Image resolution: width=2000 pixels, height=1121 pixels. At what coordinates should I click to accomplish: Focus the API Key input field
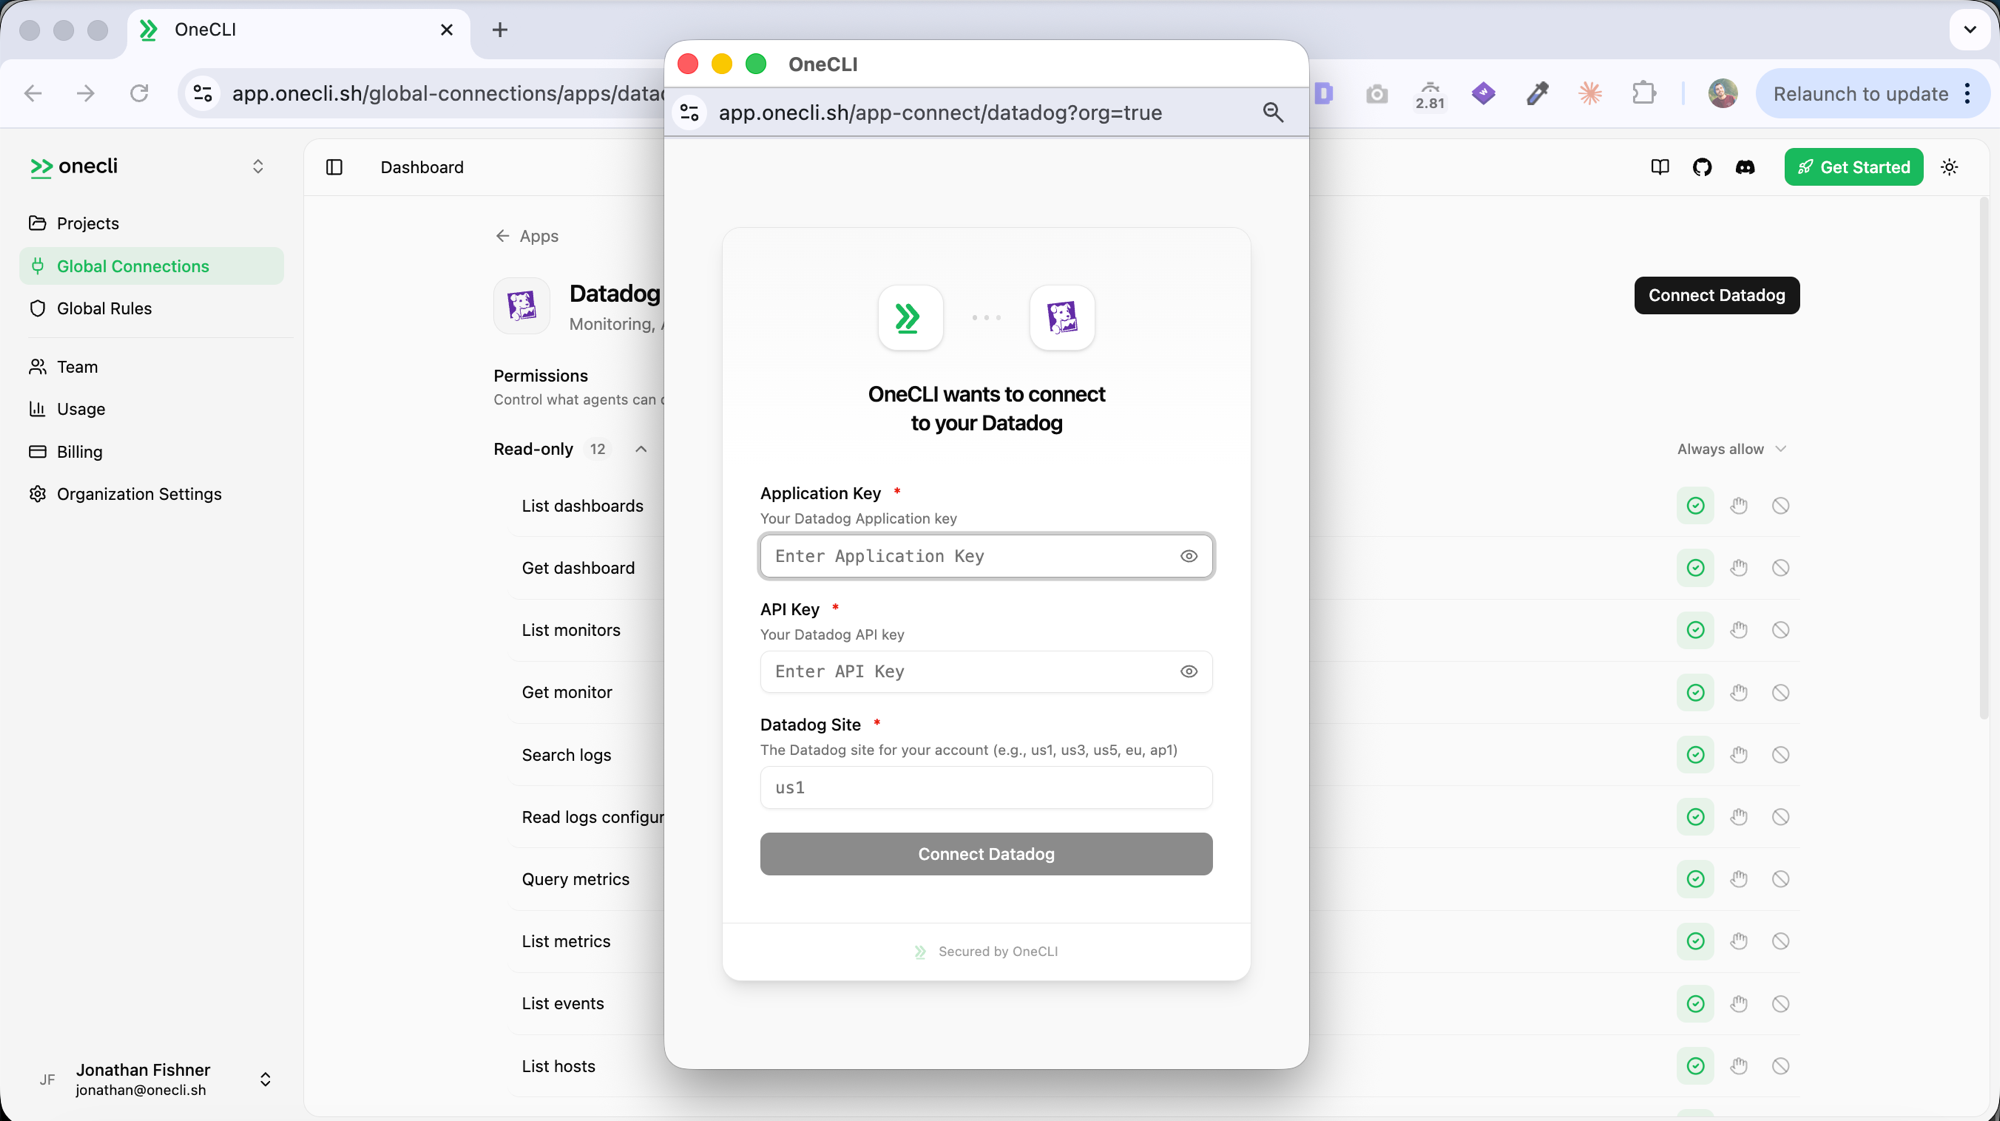pyautogui.click(x=986, y=672)
